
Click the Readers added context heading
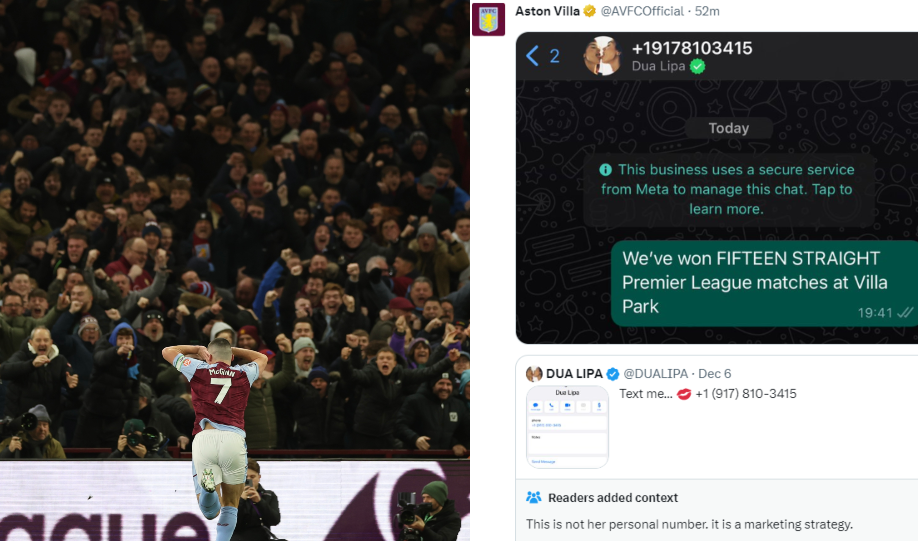click(x=612, y=498)
